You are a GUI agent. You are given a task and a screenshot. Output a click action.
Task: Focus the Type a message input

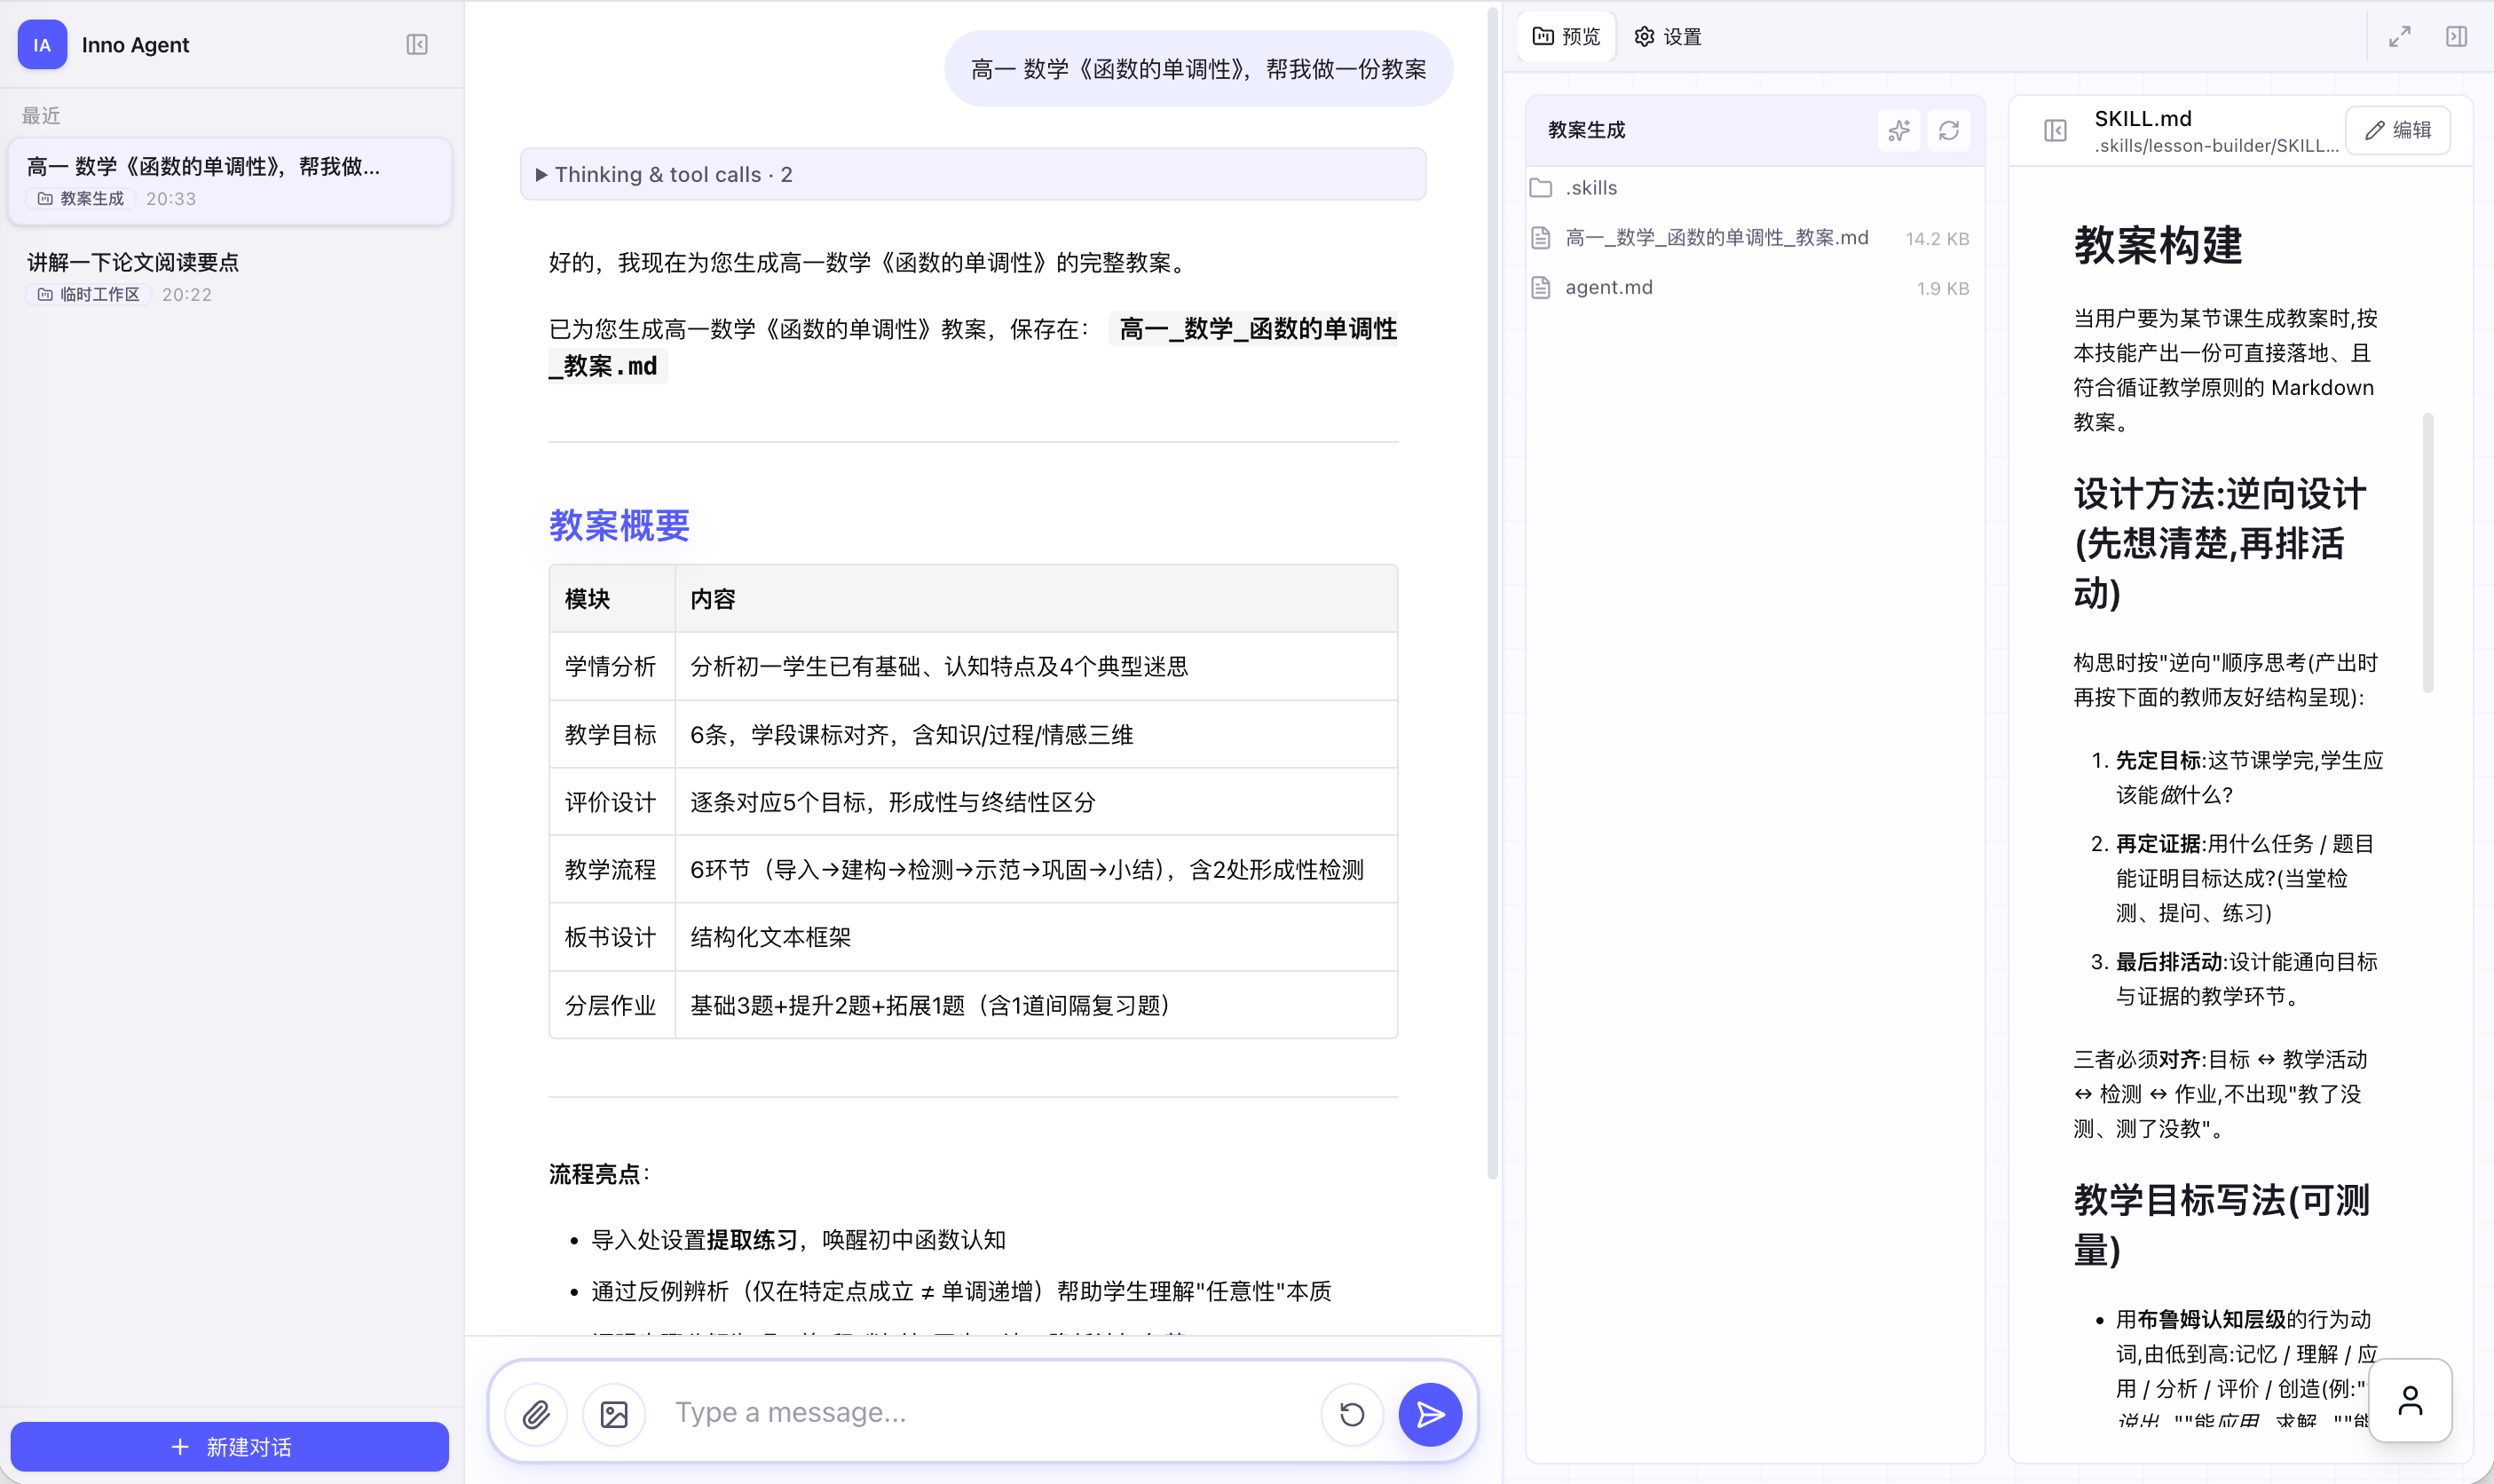(x=985, y=1413)
